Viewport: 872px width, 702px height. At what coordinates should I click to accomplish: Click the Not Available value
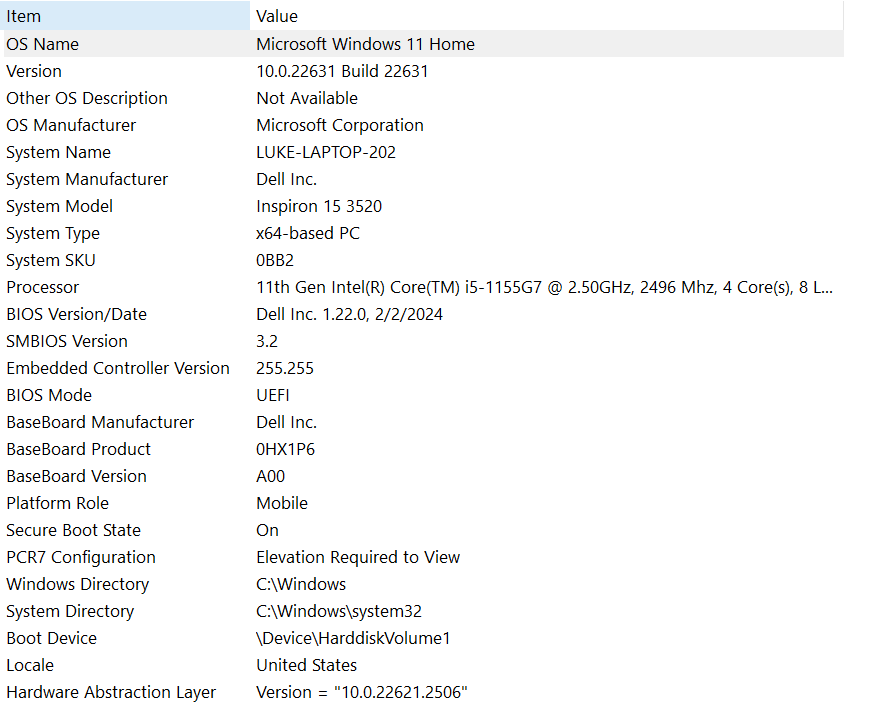click(x=307, y=98)
